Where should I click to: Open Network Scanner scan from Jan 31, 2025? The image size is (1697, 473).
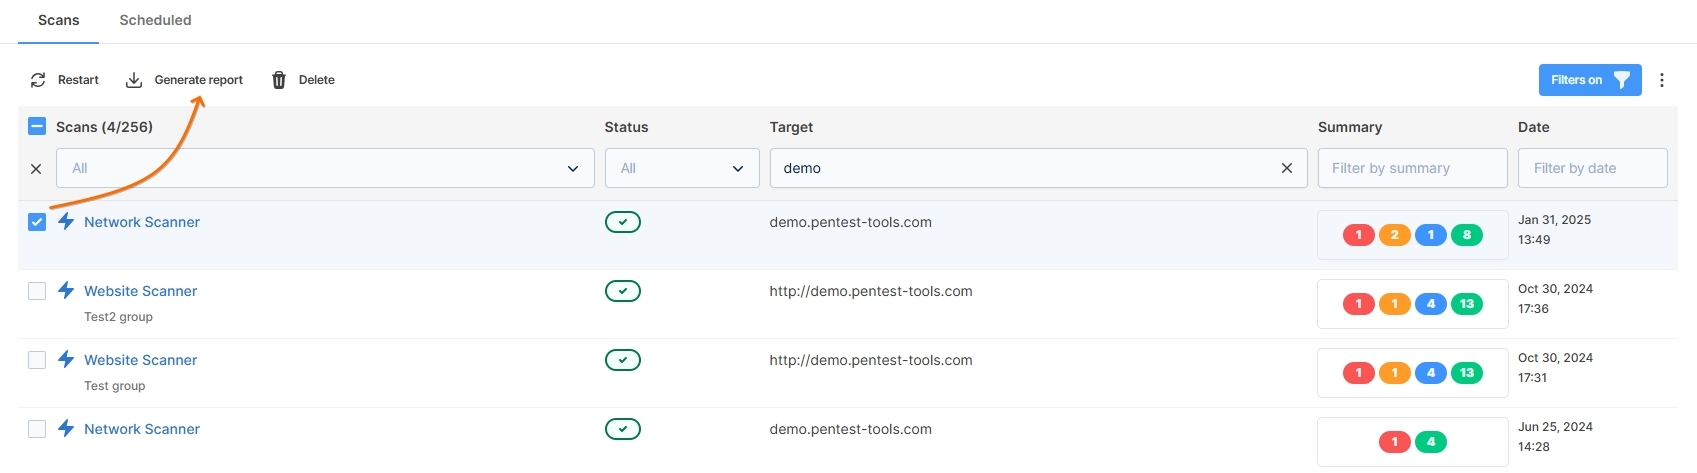142,222
